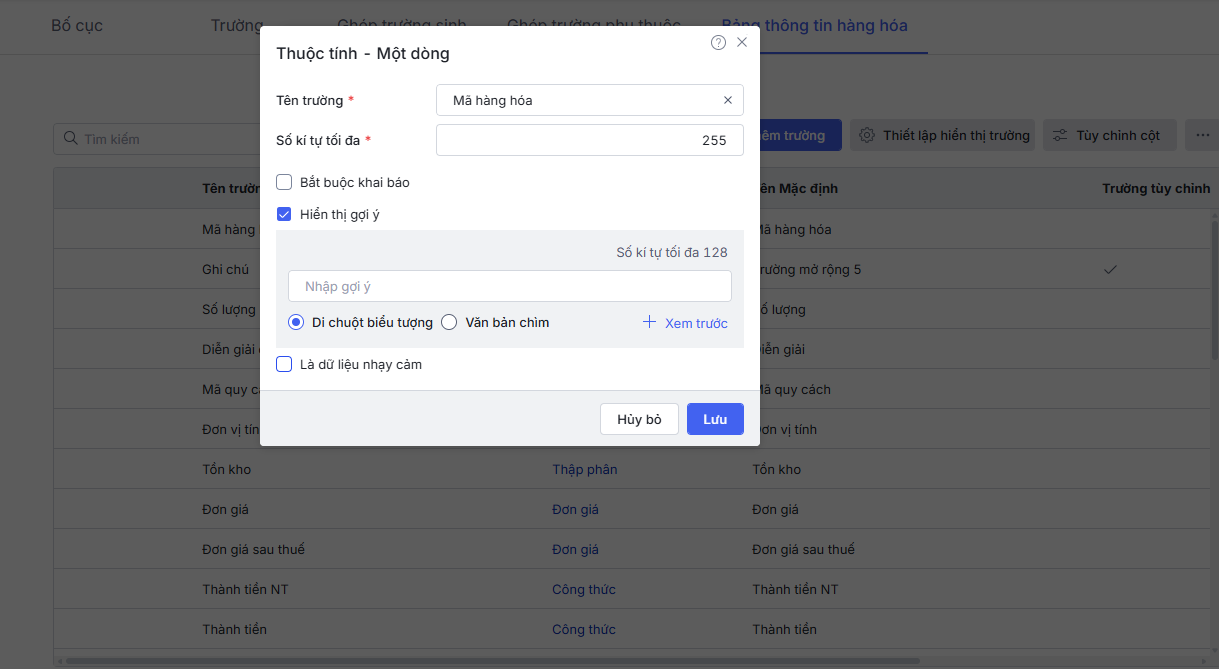This screenshot has height=669, width=1219.
Task: Focus the Nhập gợi ý input field
Action: pyautogui.click(x=510, y=286)
